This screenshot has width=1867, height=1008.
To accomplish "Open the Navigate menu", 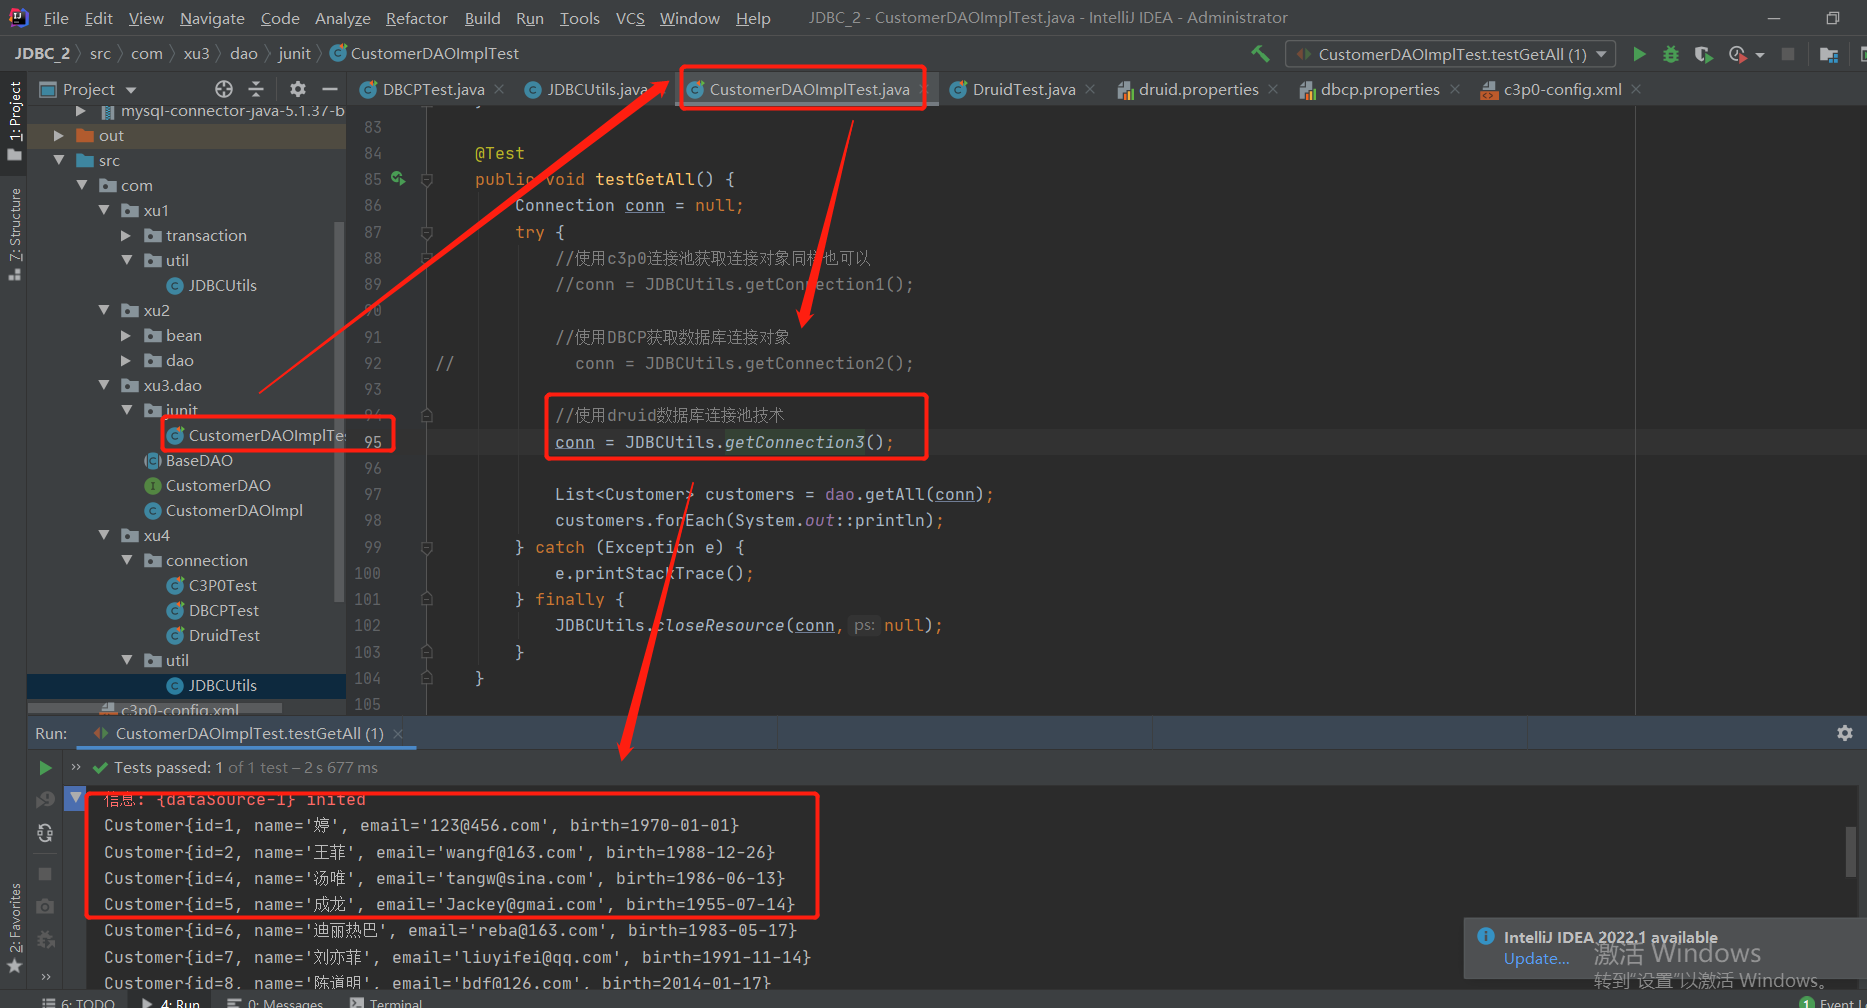I will pos(212,18).
